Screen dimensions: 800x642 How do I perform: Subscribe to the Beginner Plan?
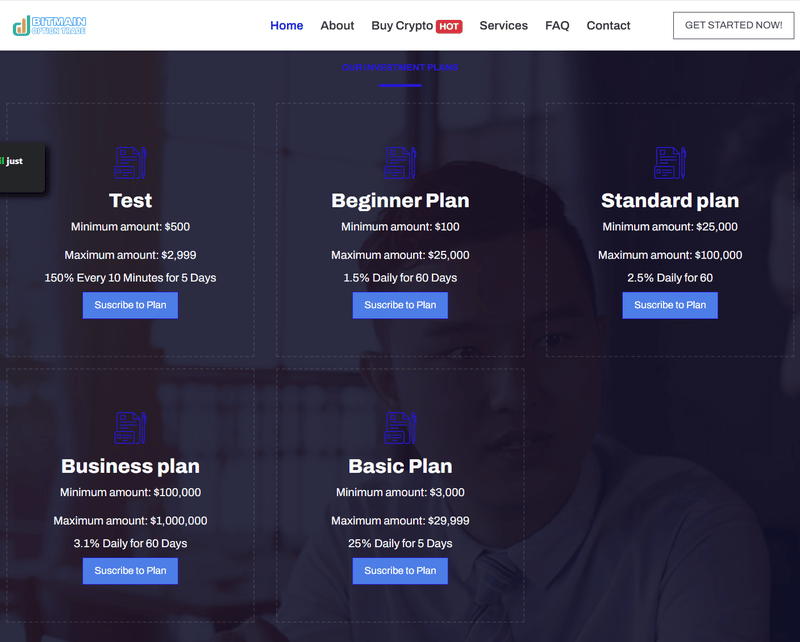400,305
